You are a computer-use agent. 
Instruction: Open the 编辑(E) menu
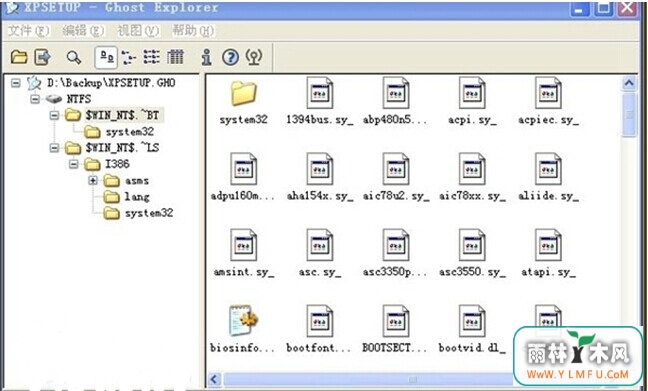click(x=83, y=31)
